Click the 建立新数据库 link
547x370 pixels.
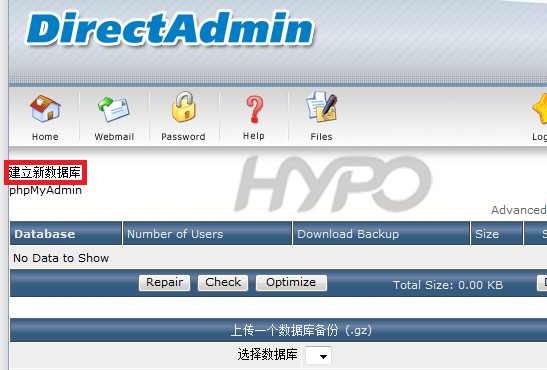(45, 172)
